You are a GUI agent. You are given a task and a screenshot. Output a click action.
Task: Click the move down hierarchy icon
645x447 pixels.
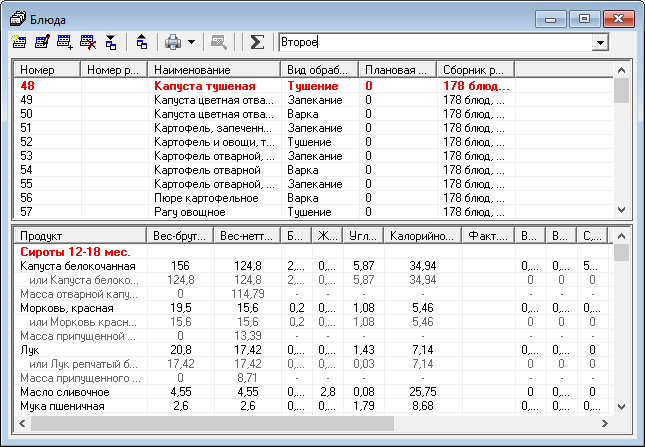click(x=110, y=42)
